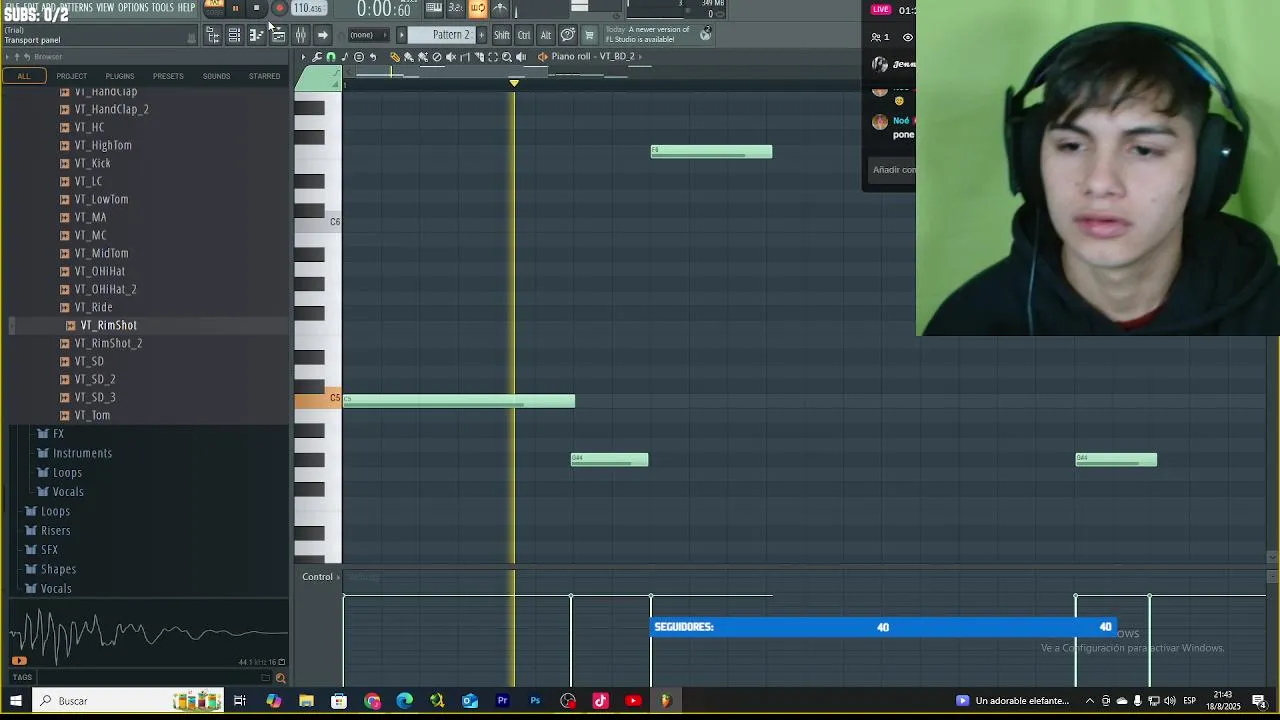Open the shopping cart content library icon
The image size is (1280, 720).
[x=589, y=35]
